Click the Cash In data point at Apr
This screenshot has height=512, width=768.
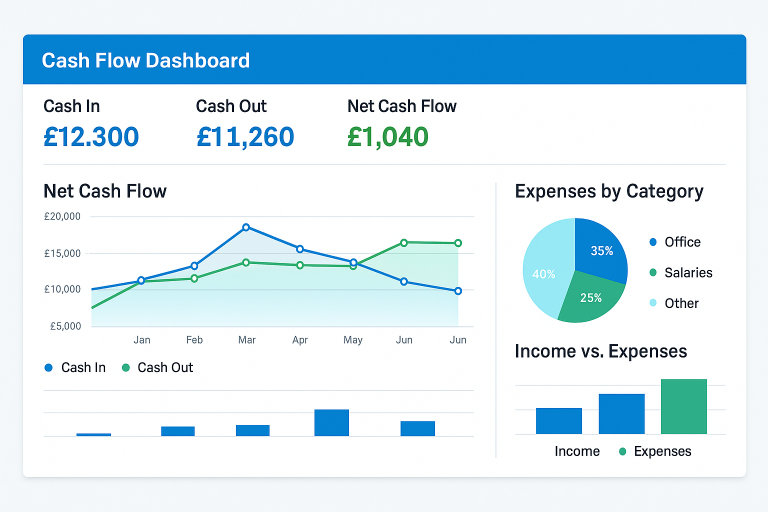(300, 249)
